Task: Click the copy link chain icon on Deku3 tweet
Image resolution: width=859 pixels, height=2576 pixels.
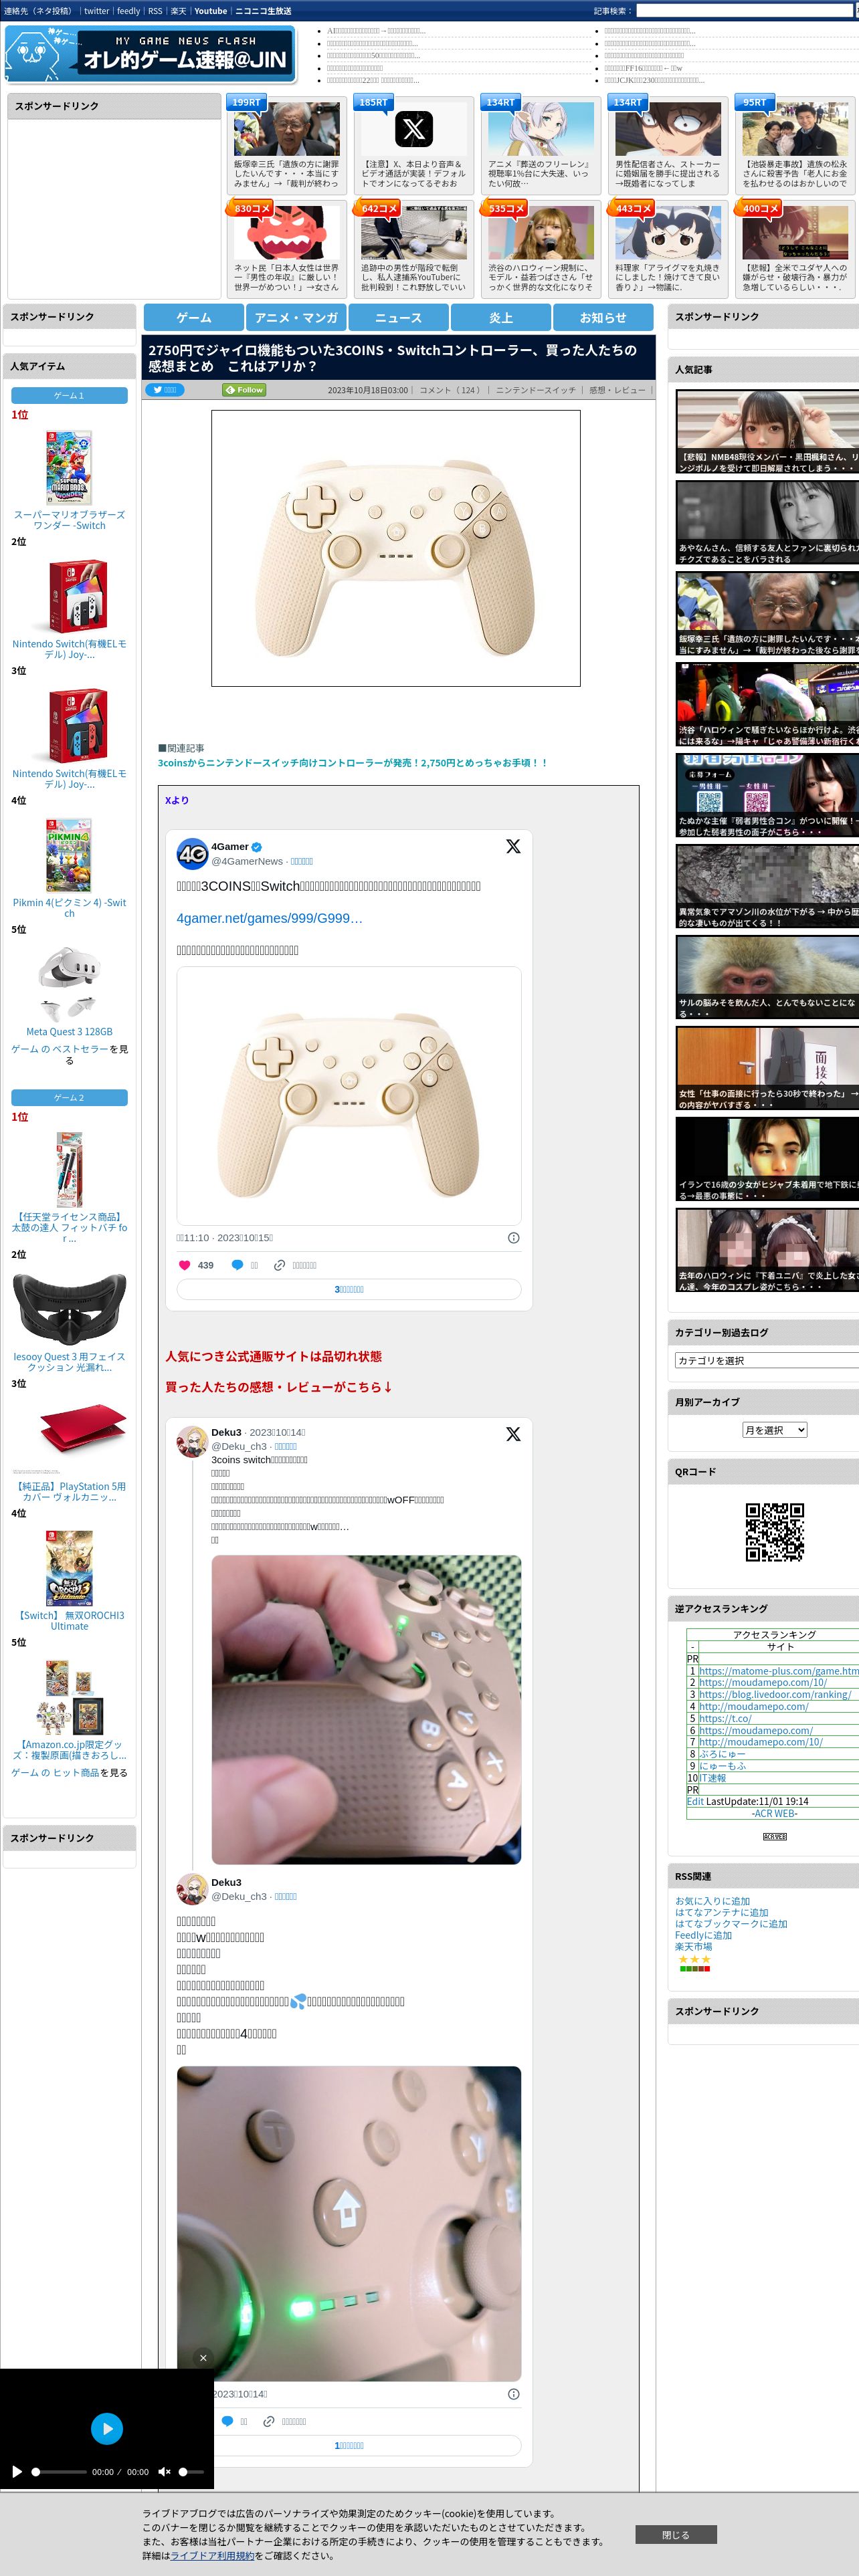Action: (x=269, y=2421)
